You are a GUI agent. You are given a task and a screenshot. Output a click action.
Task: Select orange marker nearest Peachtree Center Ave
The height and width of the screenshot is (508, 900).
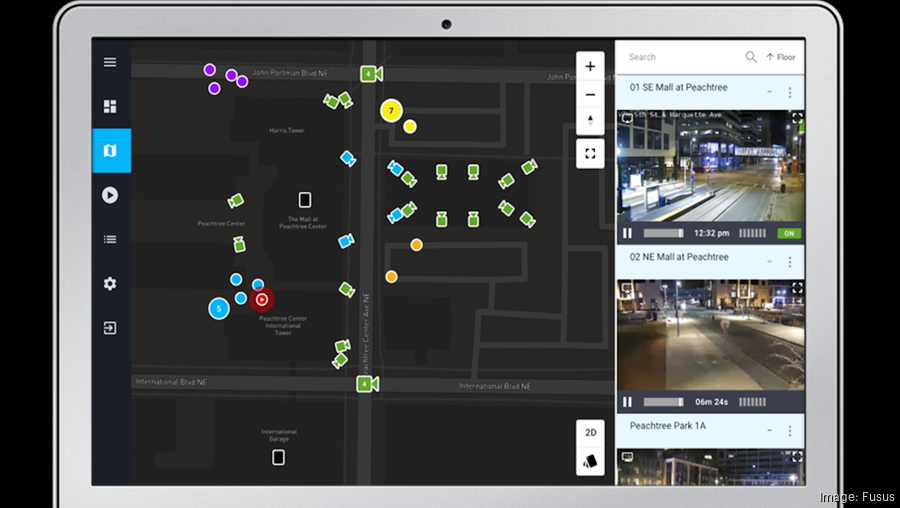tap(391, 277)
